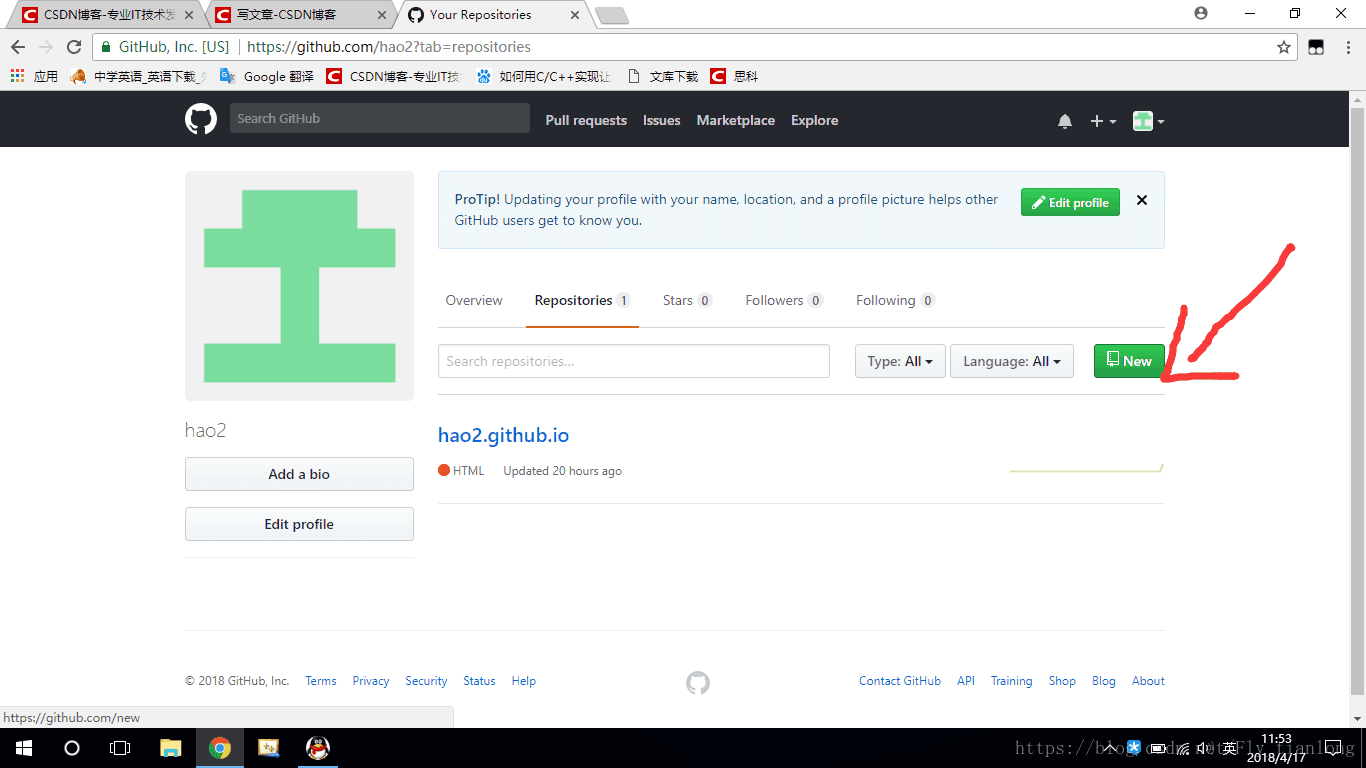This screenshot has width=1366, height=768.
Task: Click the GitHub Octocat logo in header
Action: [201, 119]
